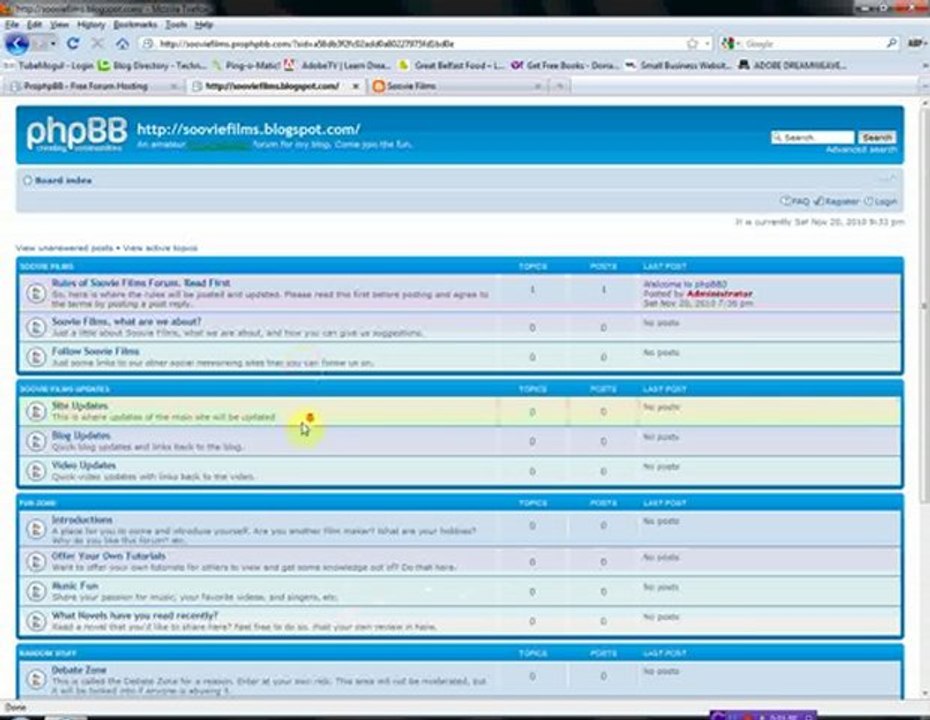Click the forum search input field
The image size is (930, 720).
(x=812, y=138)
